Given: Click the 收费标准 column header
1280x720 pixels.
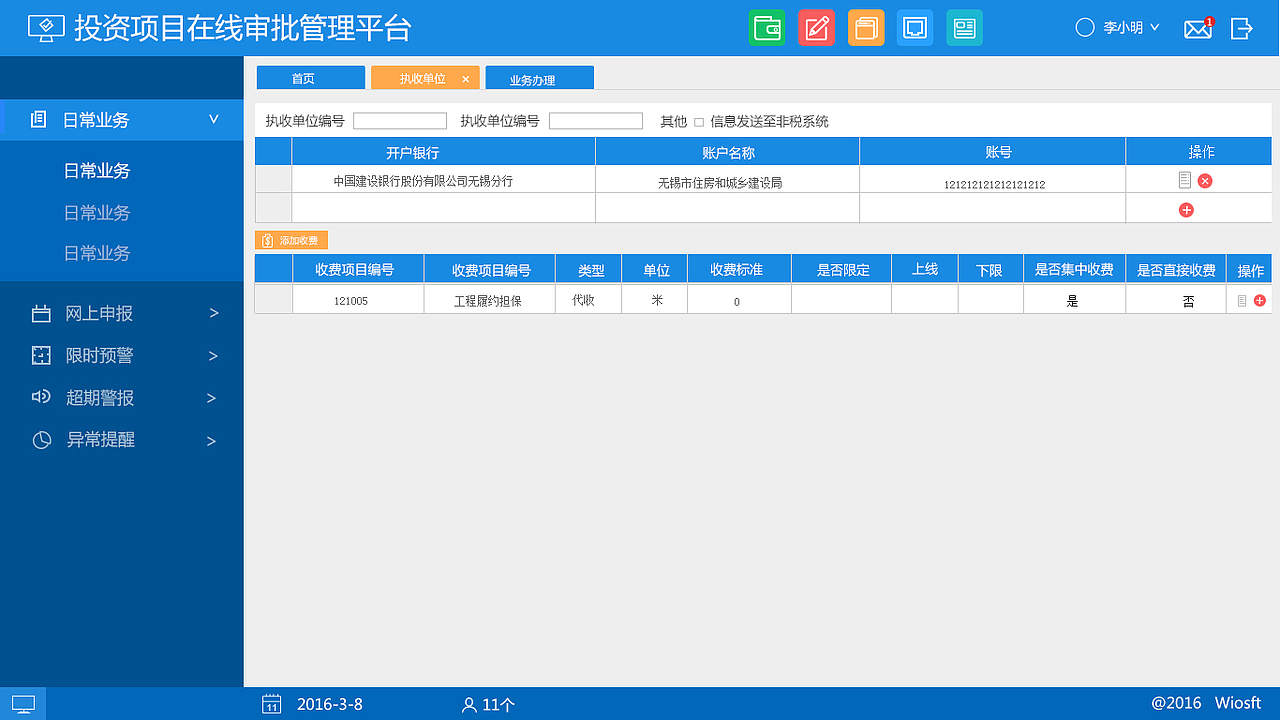Looking at the screenshot, I should pyautogui.click(x=737, y=270).
